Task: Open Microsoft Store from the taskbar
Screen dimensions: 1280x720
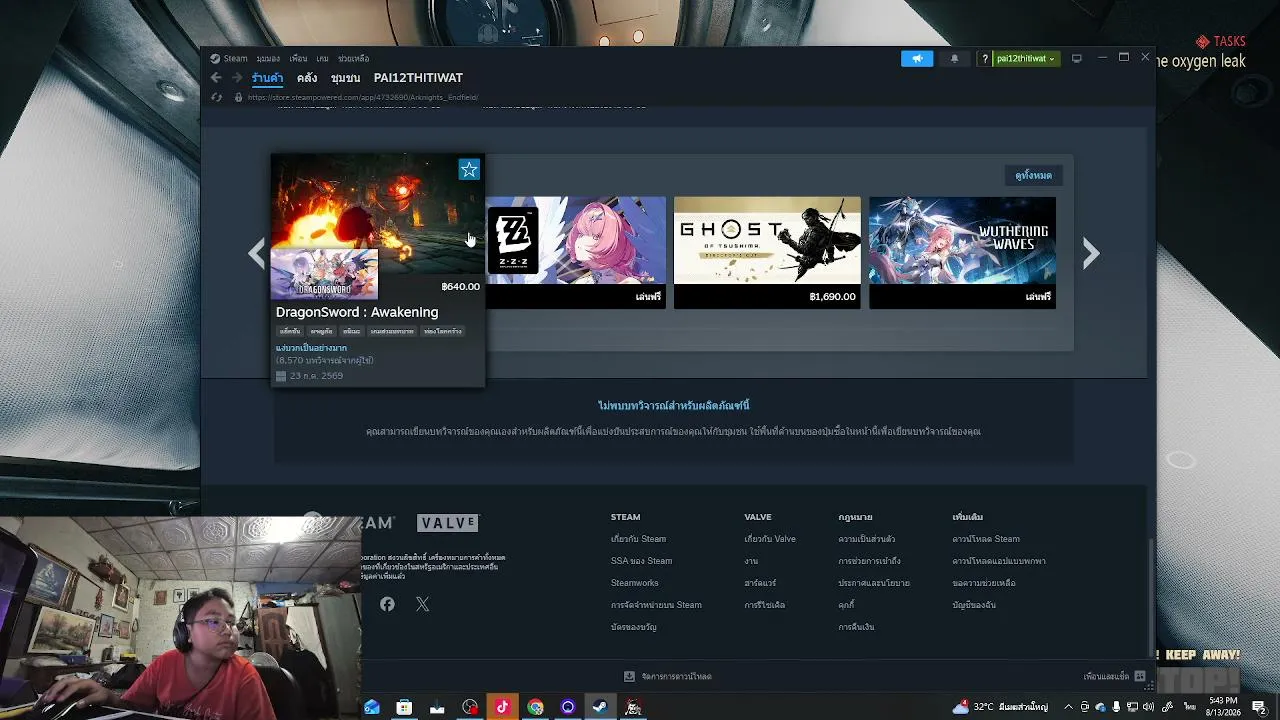Action: [x=404, y=707]
